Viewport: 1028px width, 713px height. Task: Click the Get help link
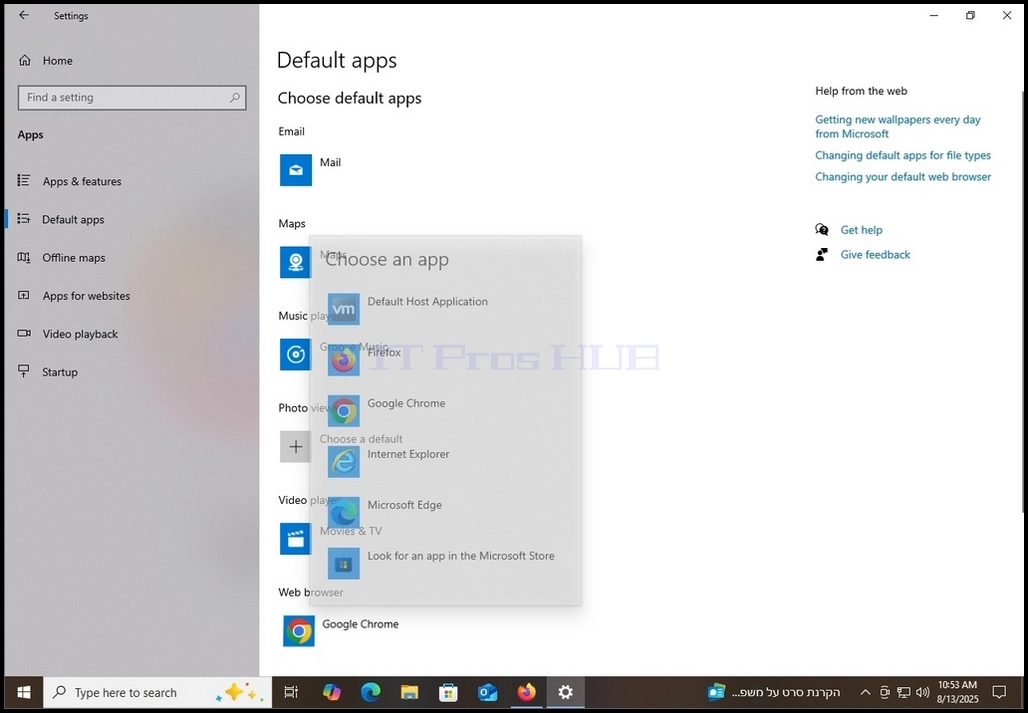tap(861, 230)
